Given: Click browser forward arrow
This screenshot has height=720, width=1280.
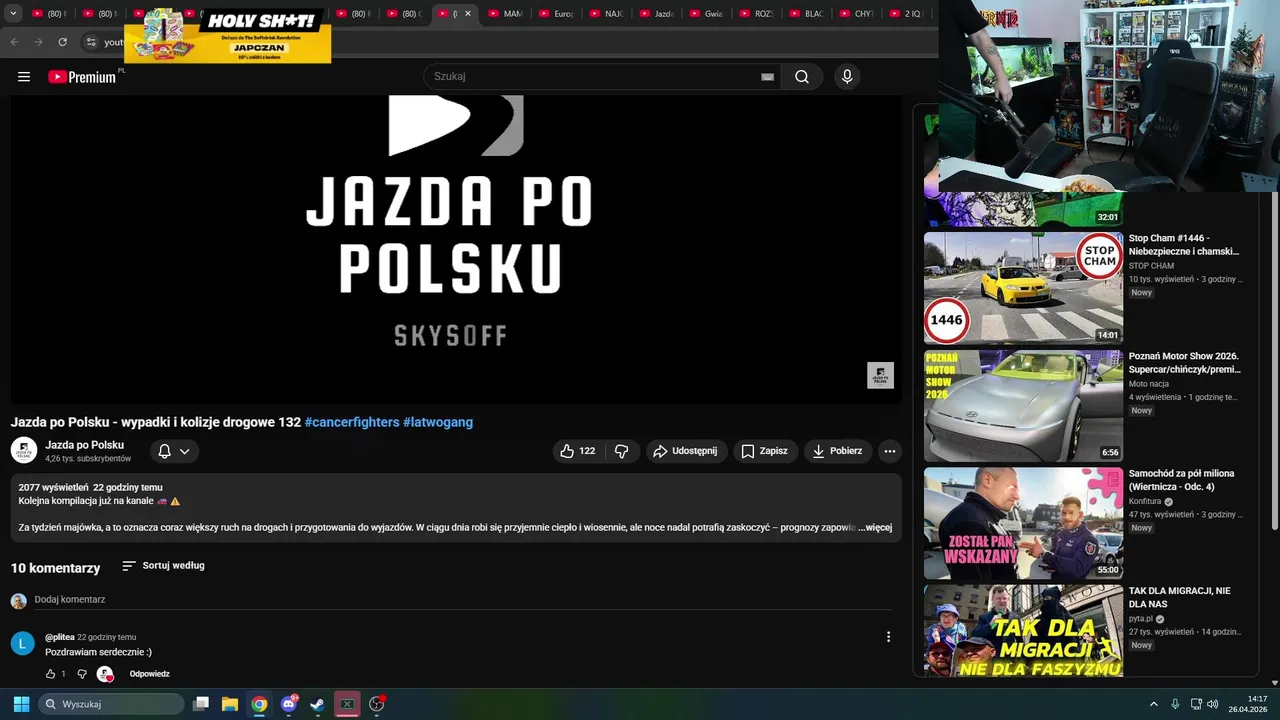Looking at the screenshot, I should tap(38, 42).
